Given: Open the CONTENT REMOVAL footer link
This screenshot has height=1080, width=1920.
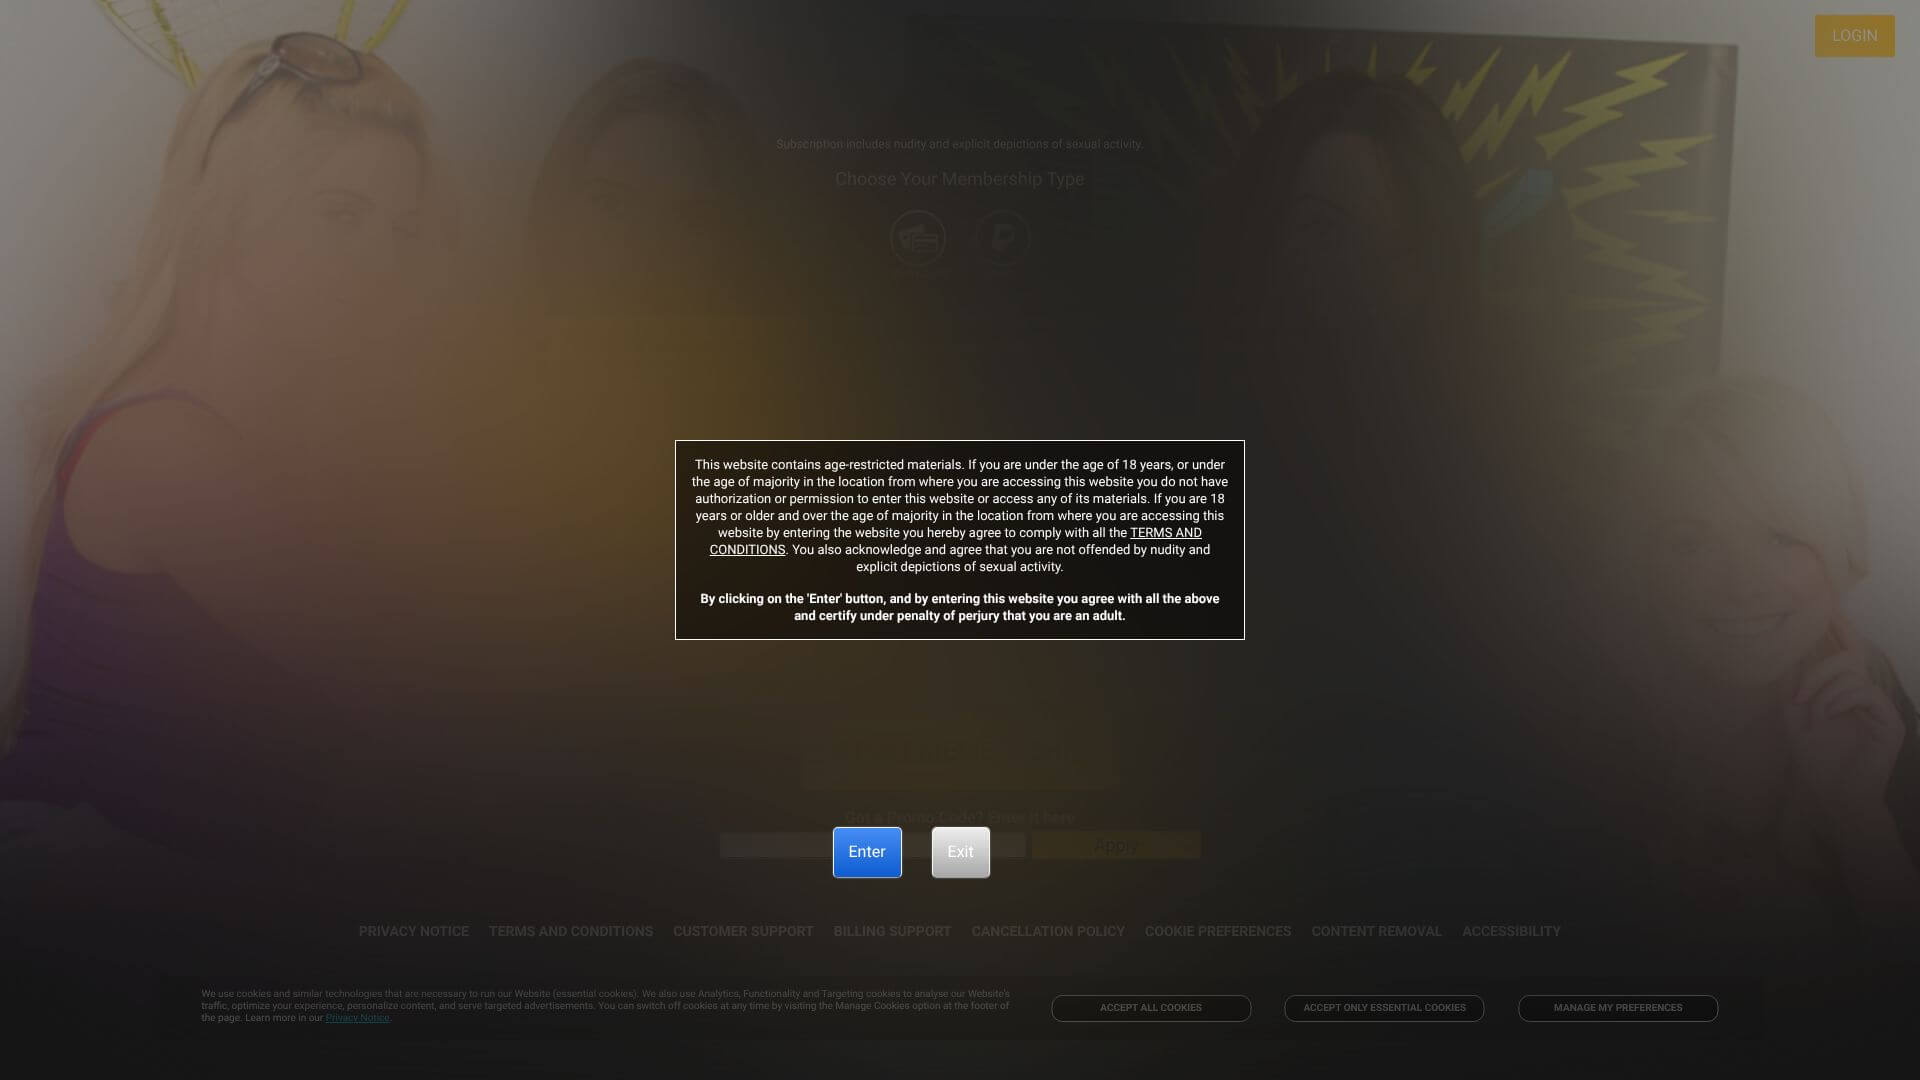Looking at the screenshot, I should [1376, 931].
